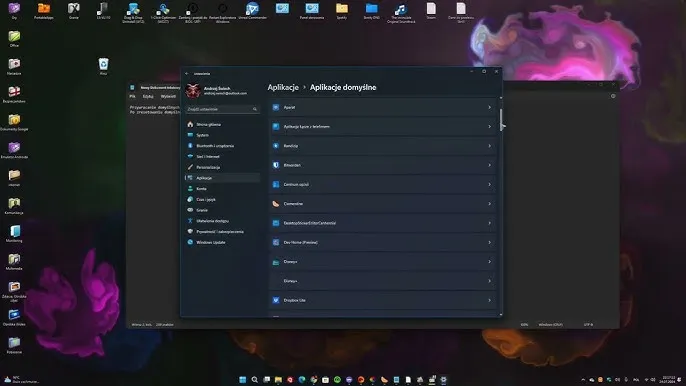Screen dimensions: 686x386
Task: Select the Monitoring desktop icon
Action: (14, 234)
